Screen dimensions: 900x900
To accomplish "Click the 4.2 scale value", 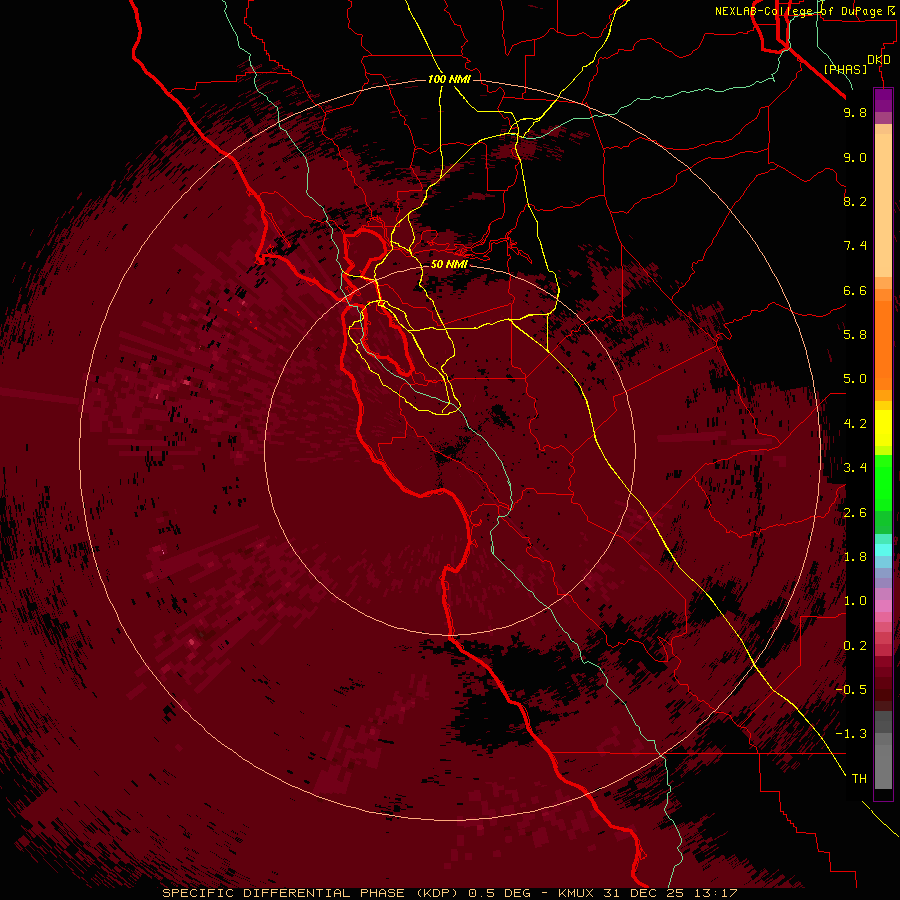I will click(x=855, y=424).
